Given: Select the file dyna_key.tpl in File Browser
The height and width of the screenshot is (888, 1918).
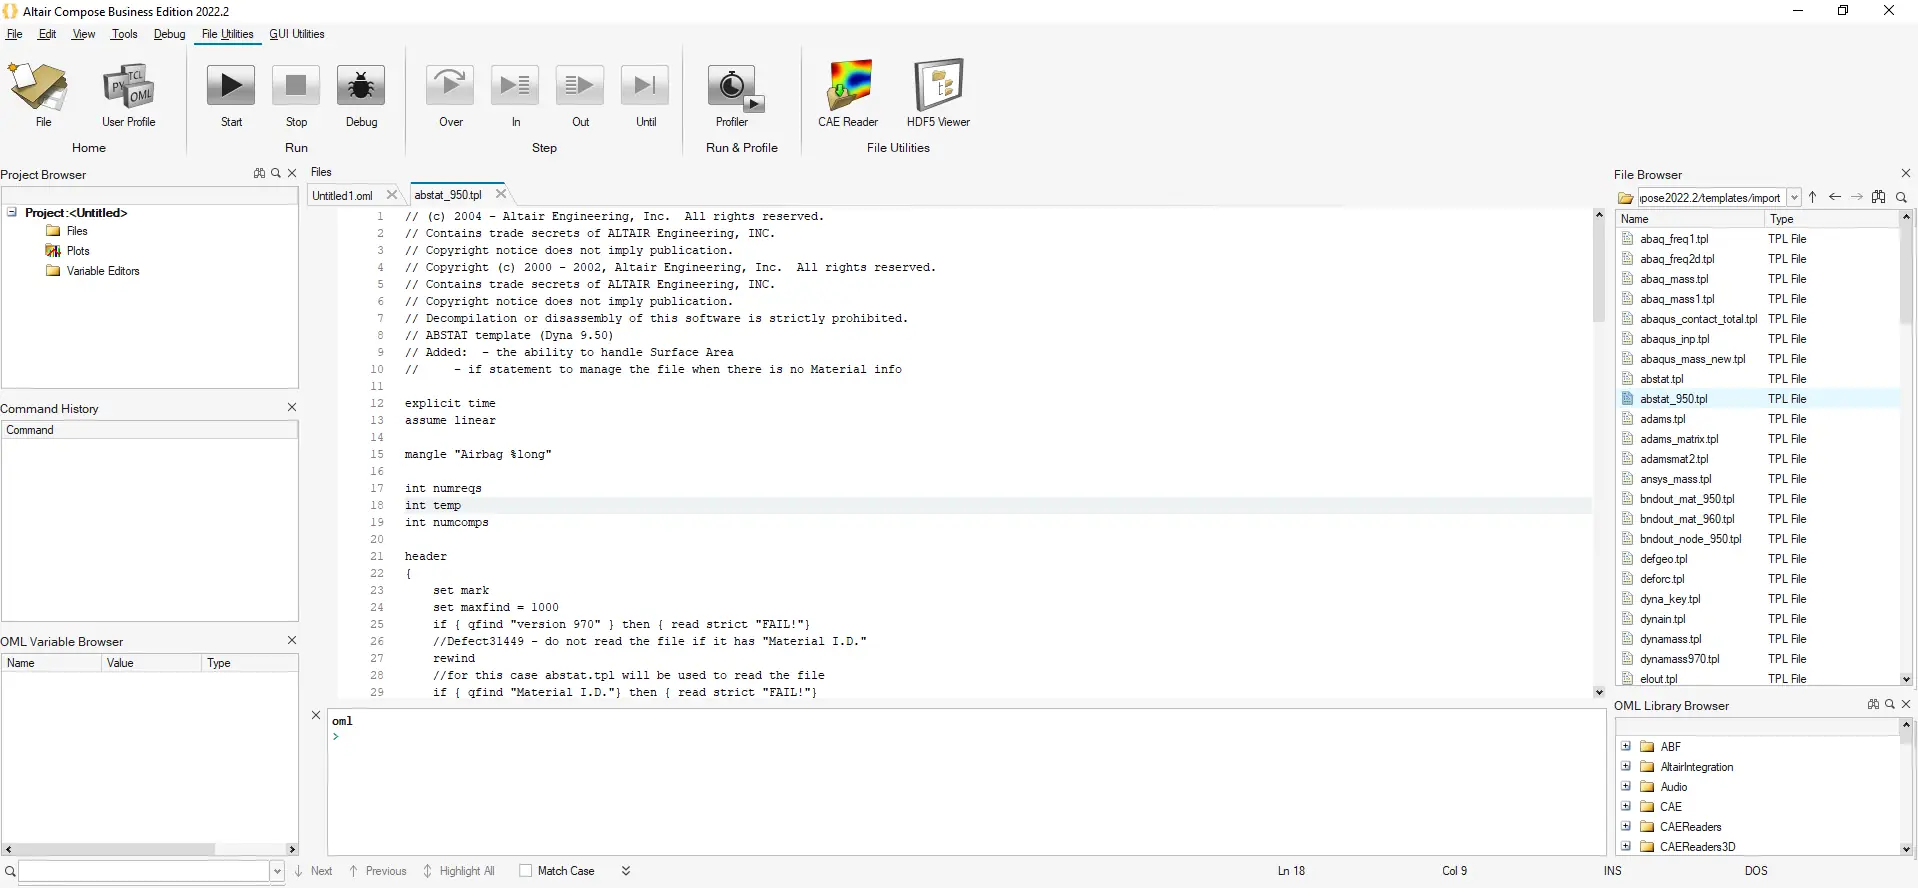Looking at the screenshot, I should [x=1670, y=599].
